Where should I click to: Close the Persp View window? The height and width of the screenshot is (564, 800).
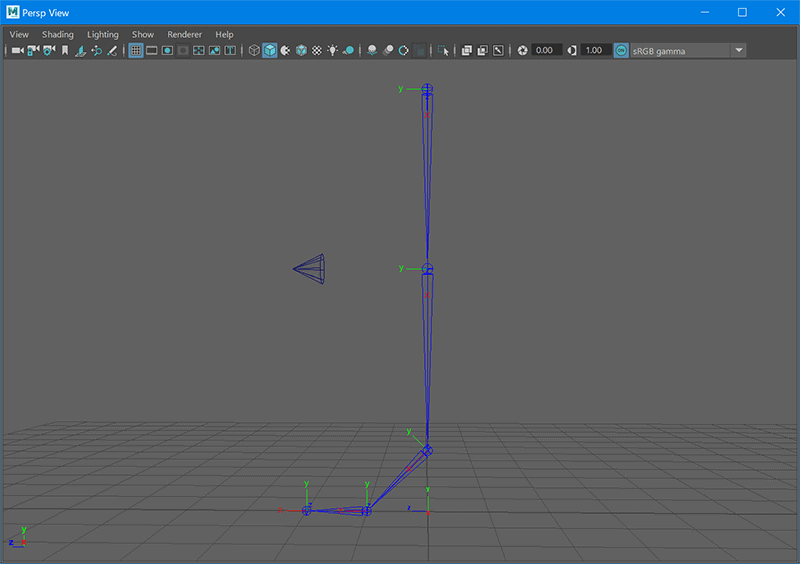[x=780, y=12]
